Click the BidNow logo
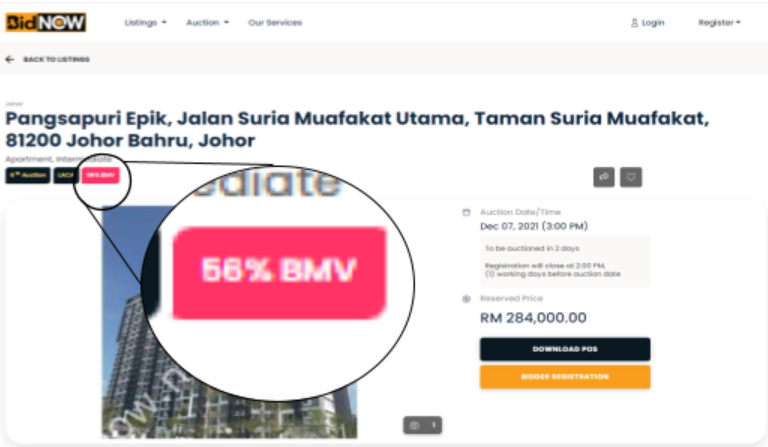 pyautogui.click(x=46, y=23)
